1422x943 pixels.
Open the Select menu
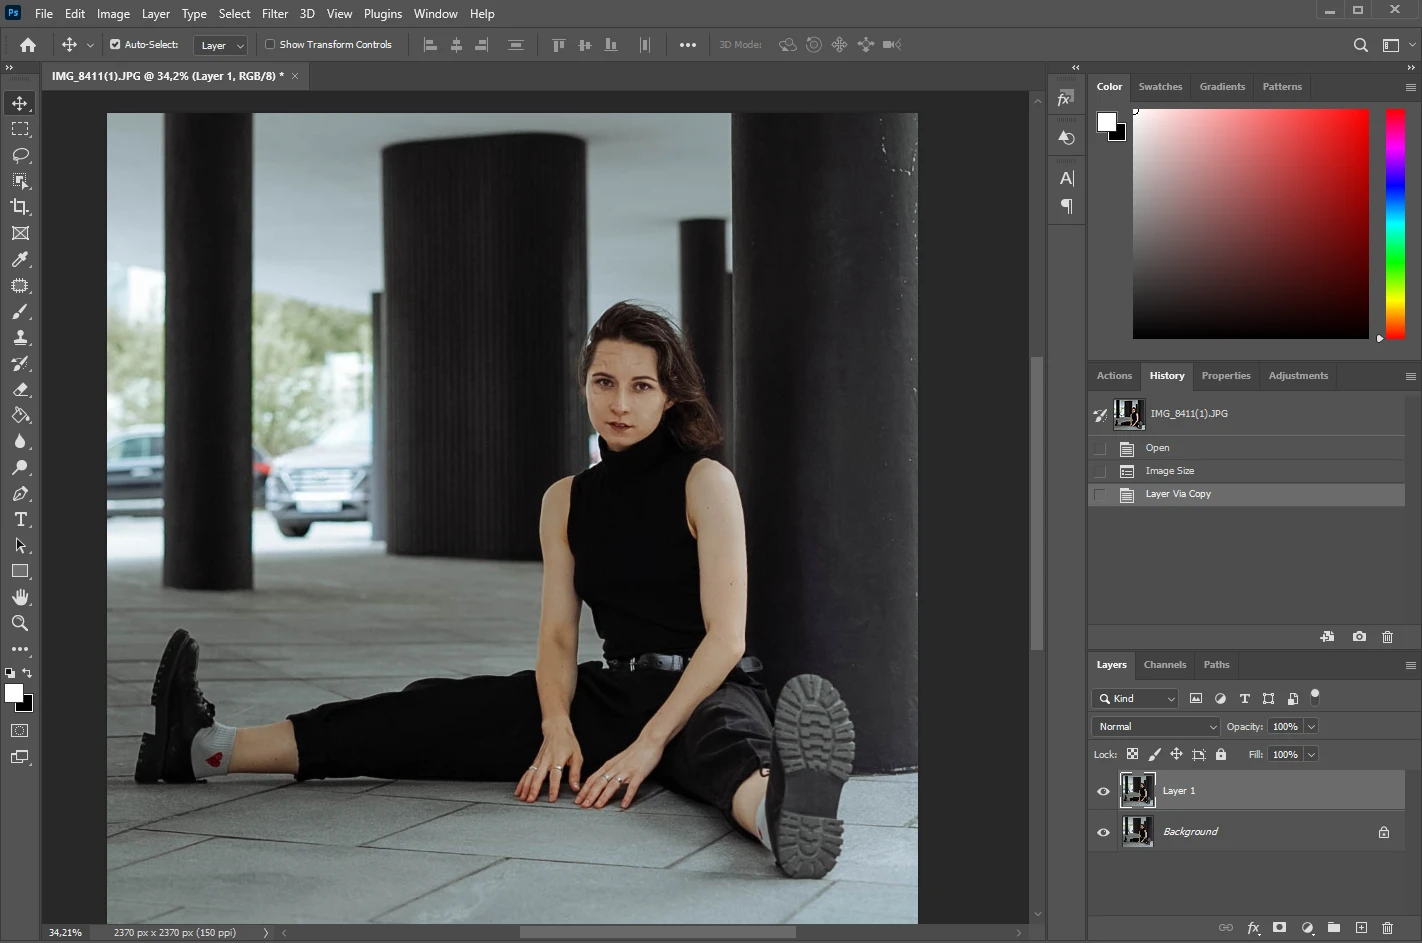tap(234, 14)
